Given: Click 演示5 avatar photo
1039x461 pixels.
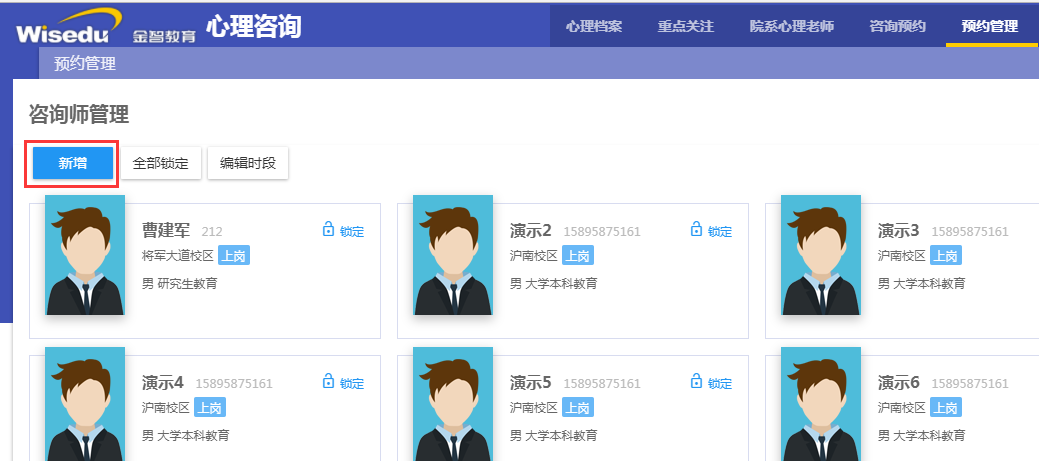Looking at the screenshot, I should pyautogui.click(x=453, y=404).
